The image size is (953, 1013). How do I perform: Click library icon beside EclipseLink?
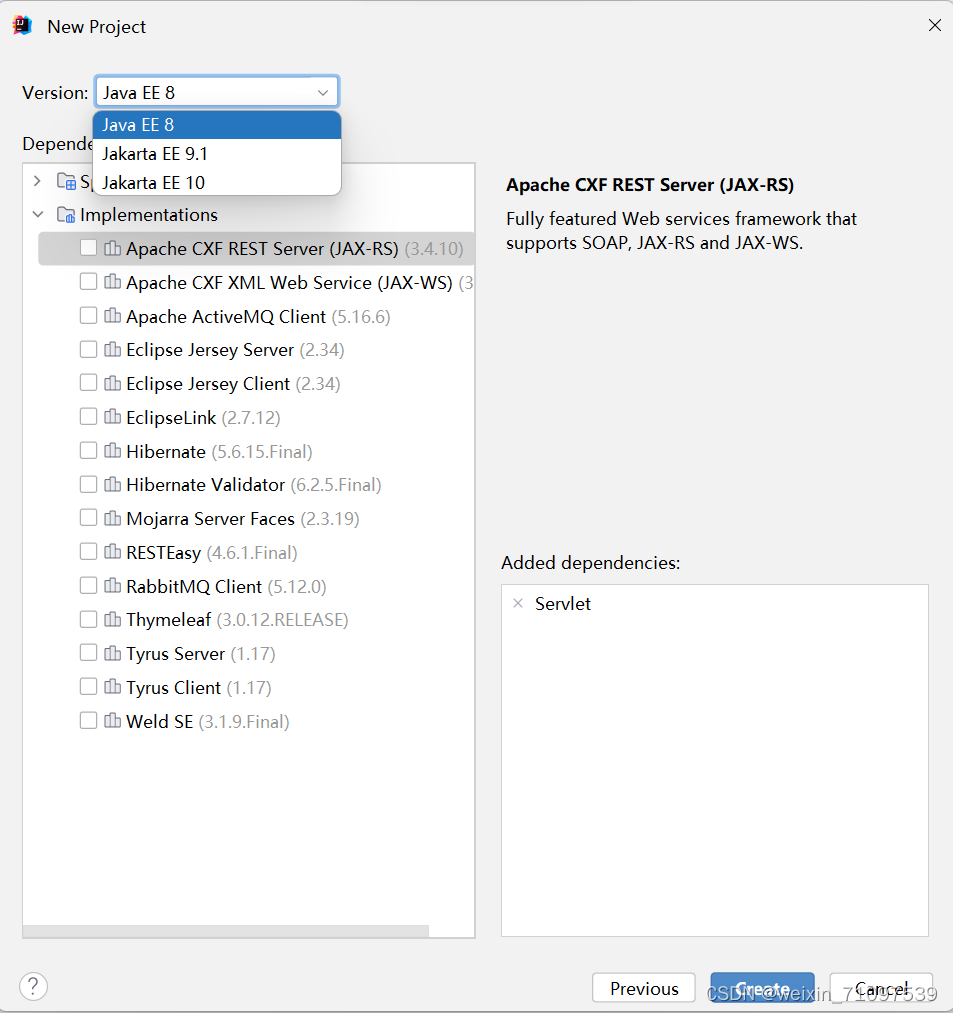112,417
